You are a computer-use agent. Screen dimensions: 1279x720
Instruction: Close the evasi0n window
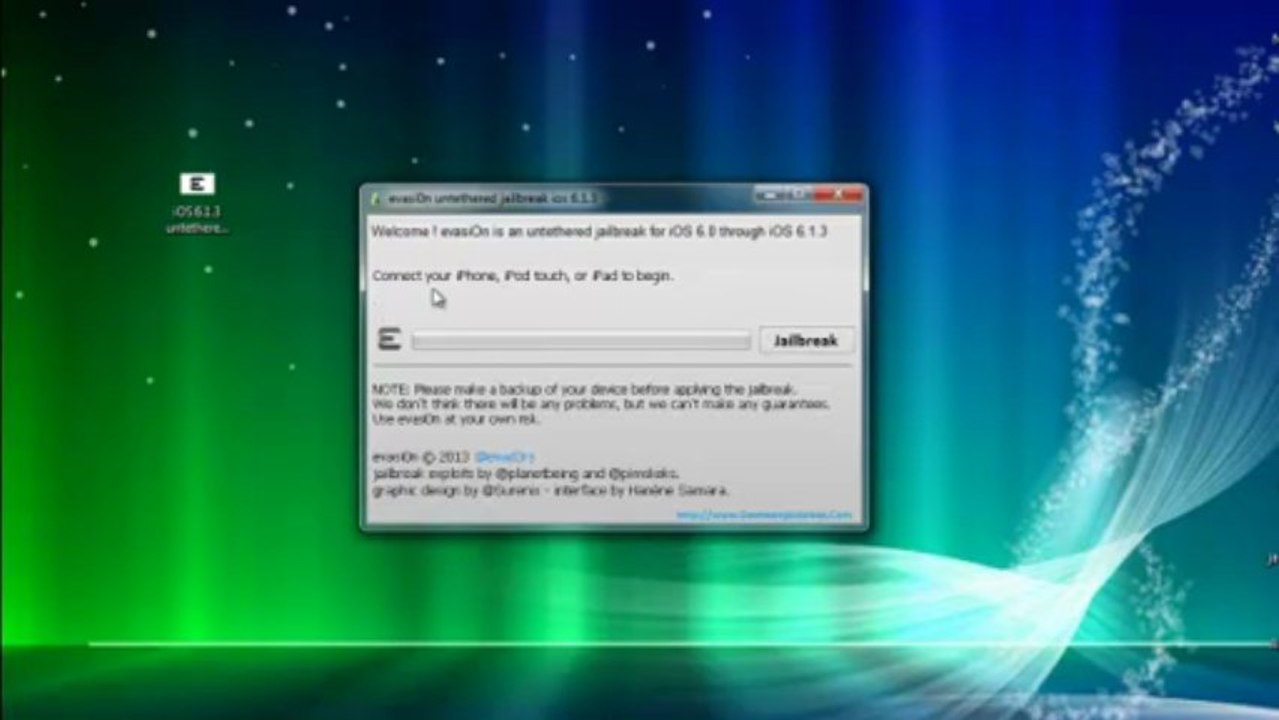point(838,195)
